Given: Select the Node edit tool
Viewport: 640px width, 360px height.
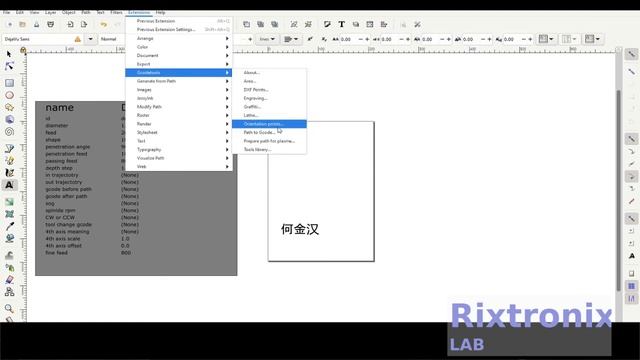Looking at the screenshot, I should (9, 66).
